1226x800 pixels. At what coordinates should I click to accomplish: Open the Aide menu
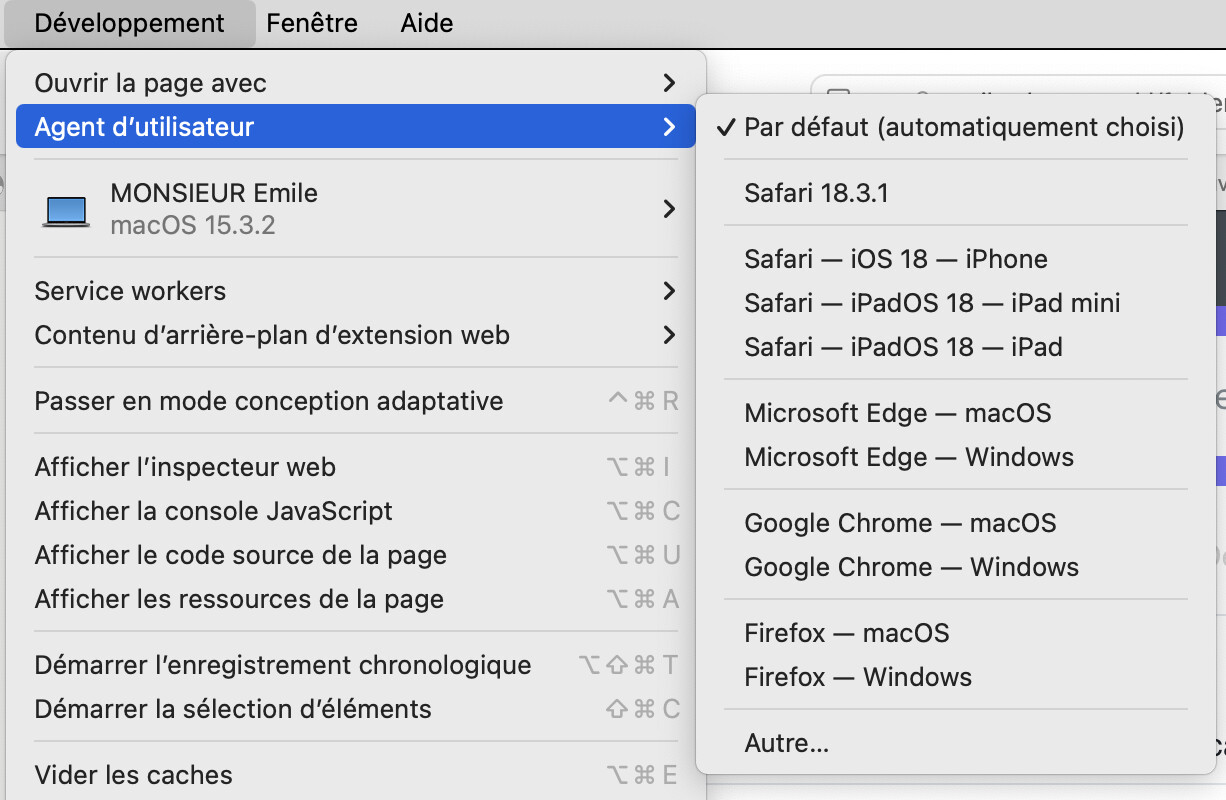(427, 23)
